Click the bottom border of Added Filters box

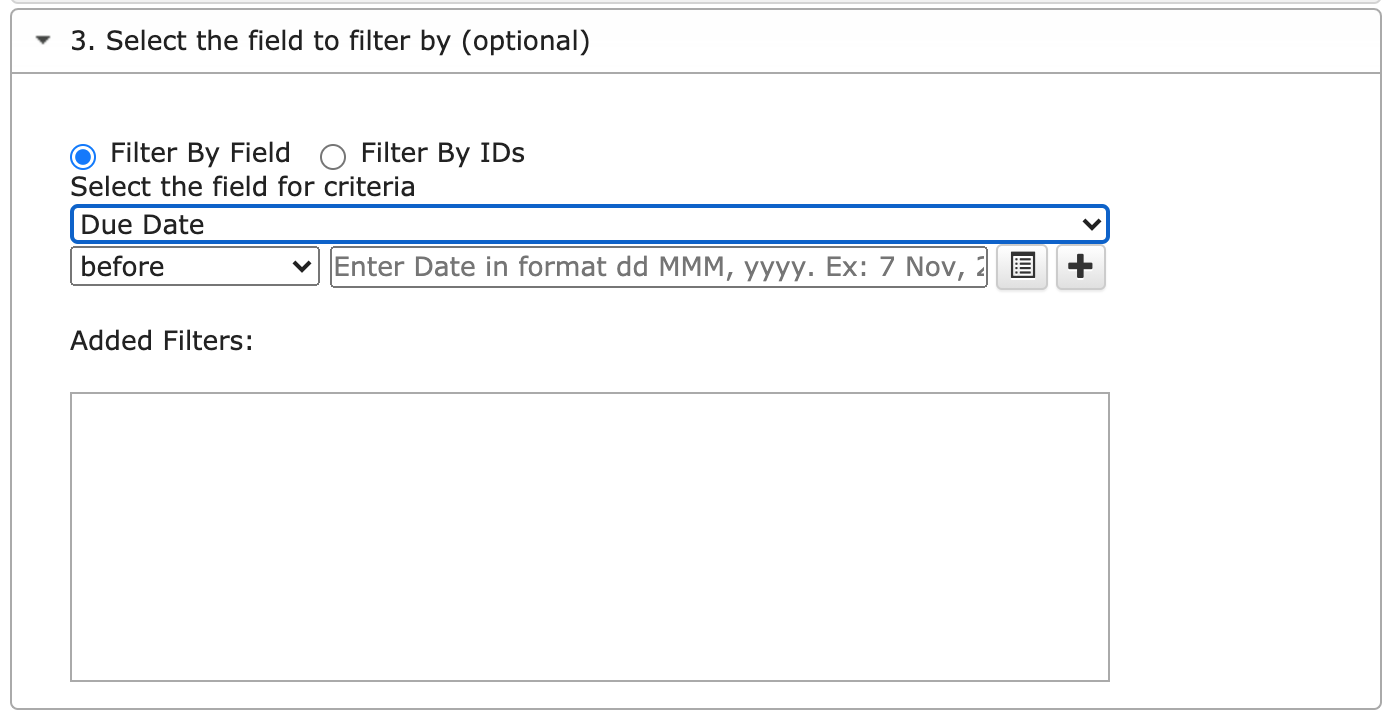[589, 681]
